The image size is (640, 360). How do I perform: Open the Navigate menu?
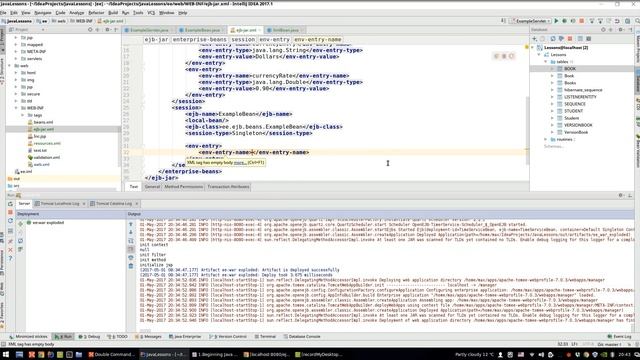(43, 13)
